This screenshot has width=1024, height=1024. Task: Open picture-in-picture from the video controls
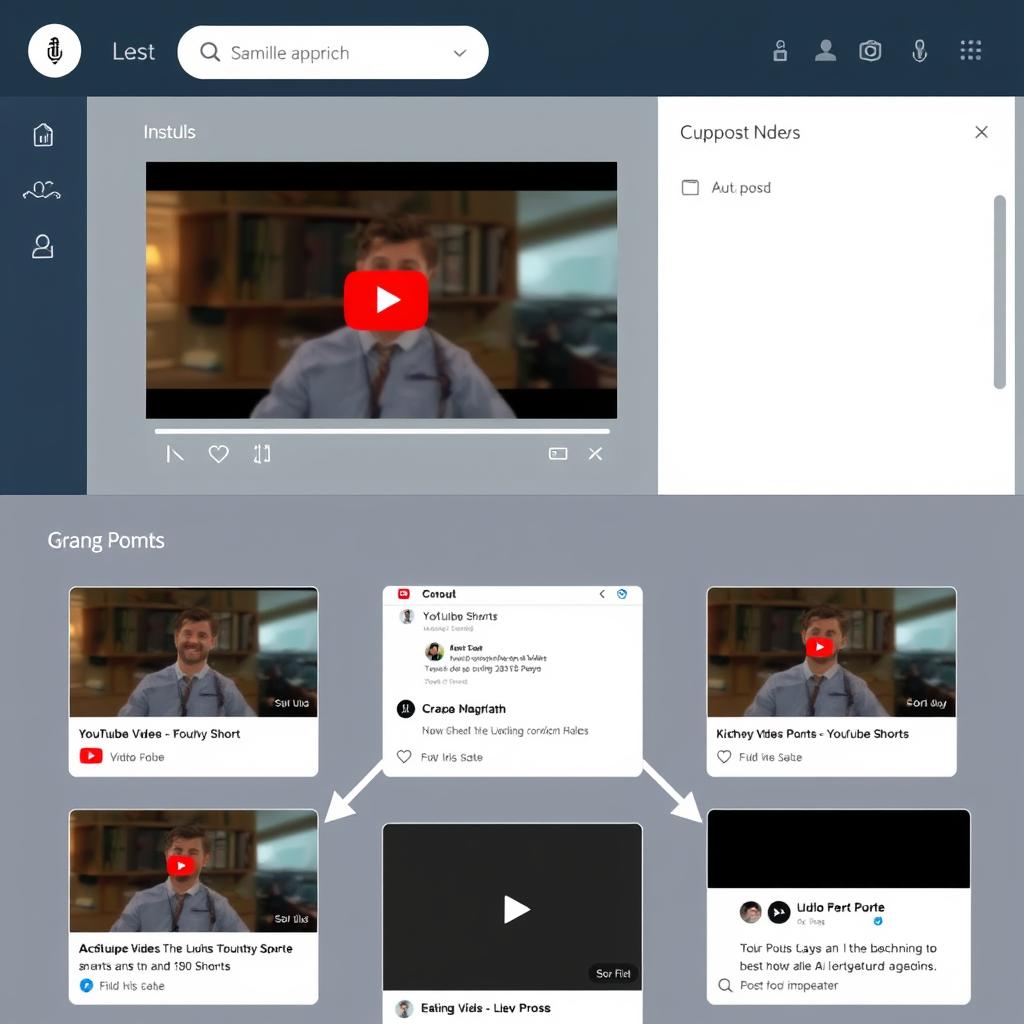(x=558, y=453)
